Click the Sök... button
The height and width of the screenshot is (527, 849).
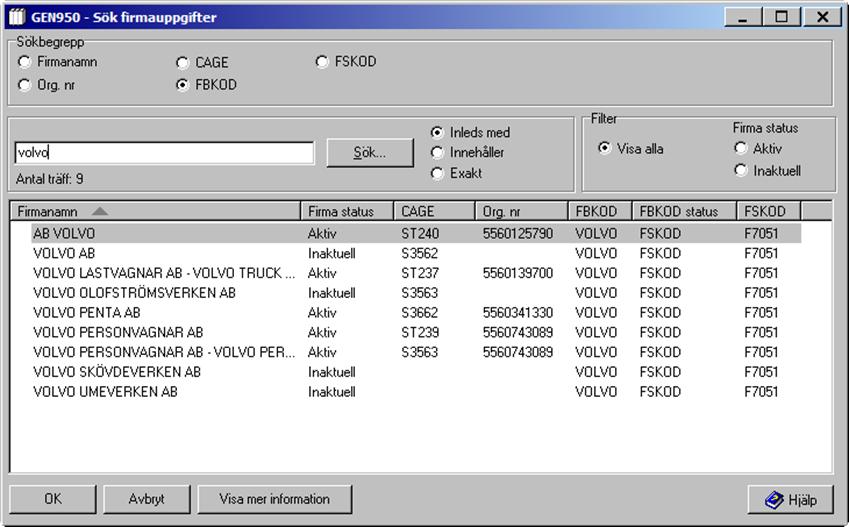coord(370,153)
